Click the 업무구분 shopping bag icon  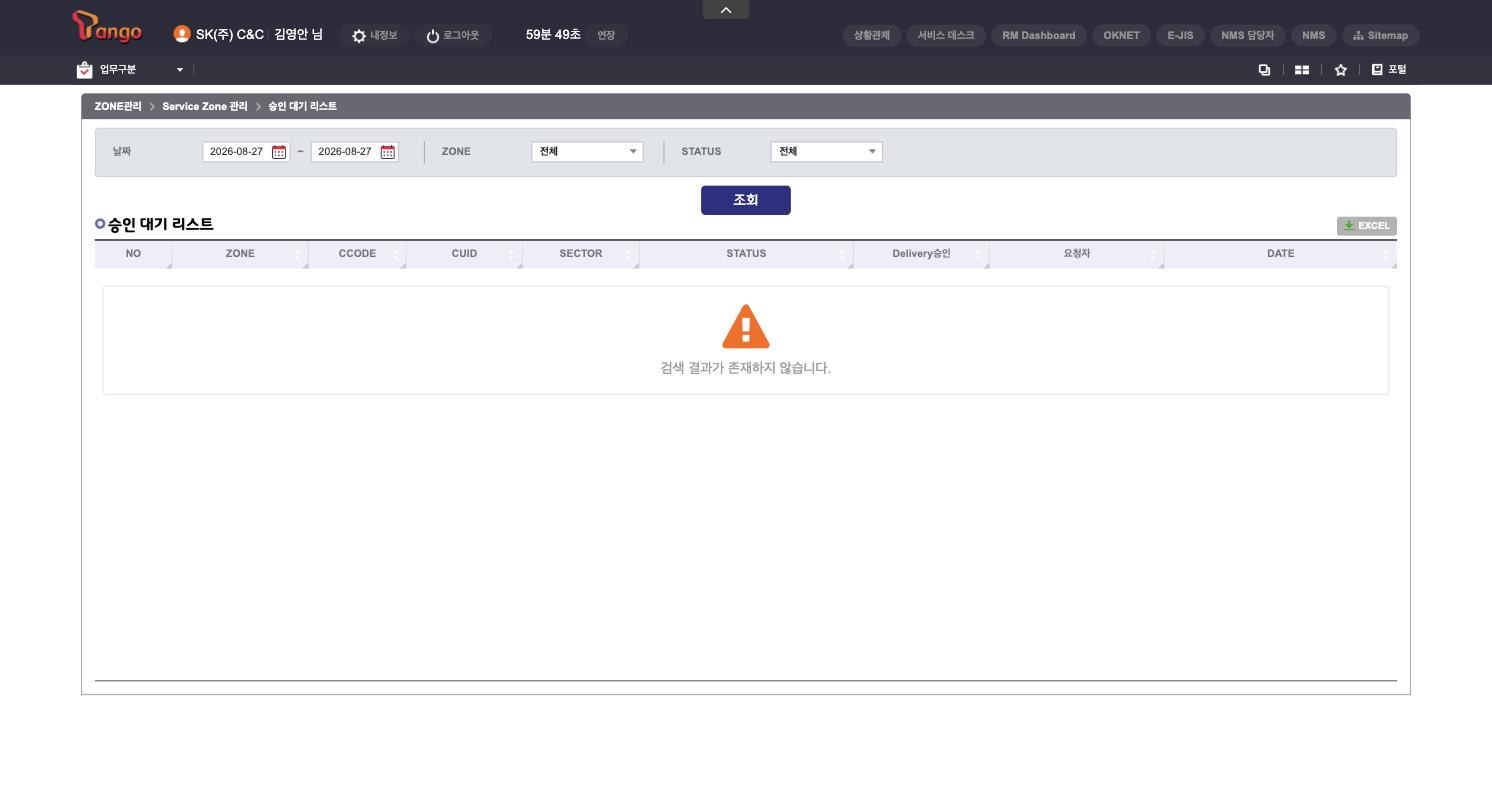(x=84, y=70)
